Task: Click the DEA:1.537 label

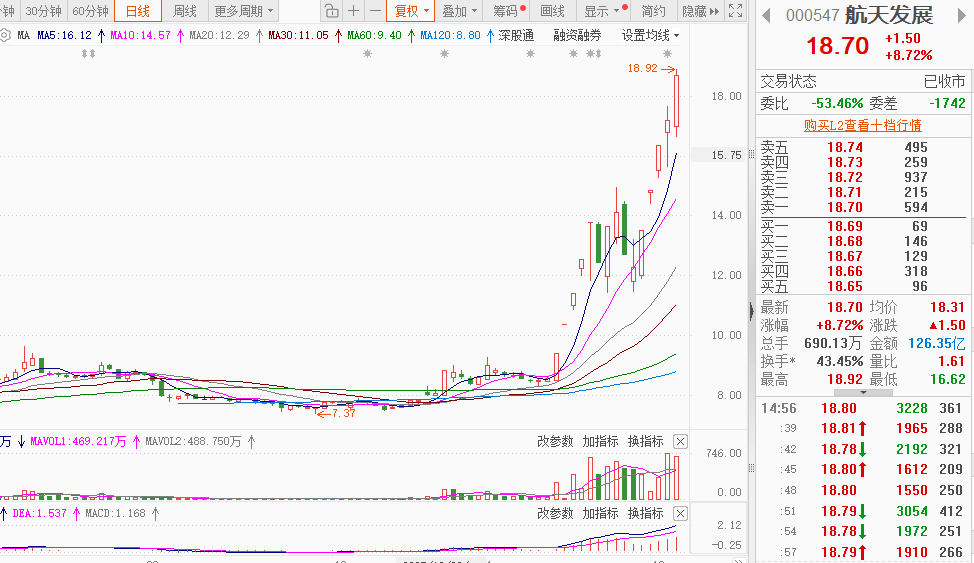Action: pyautogui.click(x=39, y=513)
